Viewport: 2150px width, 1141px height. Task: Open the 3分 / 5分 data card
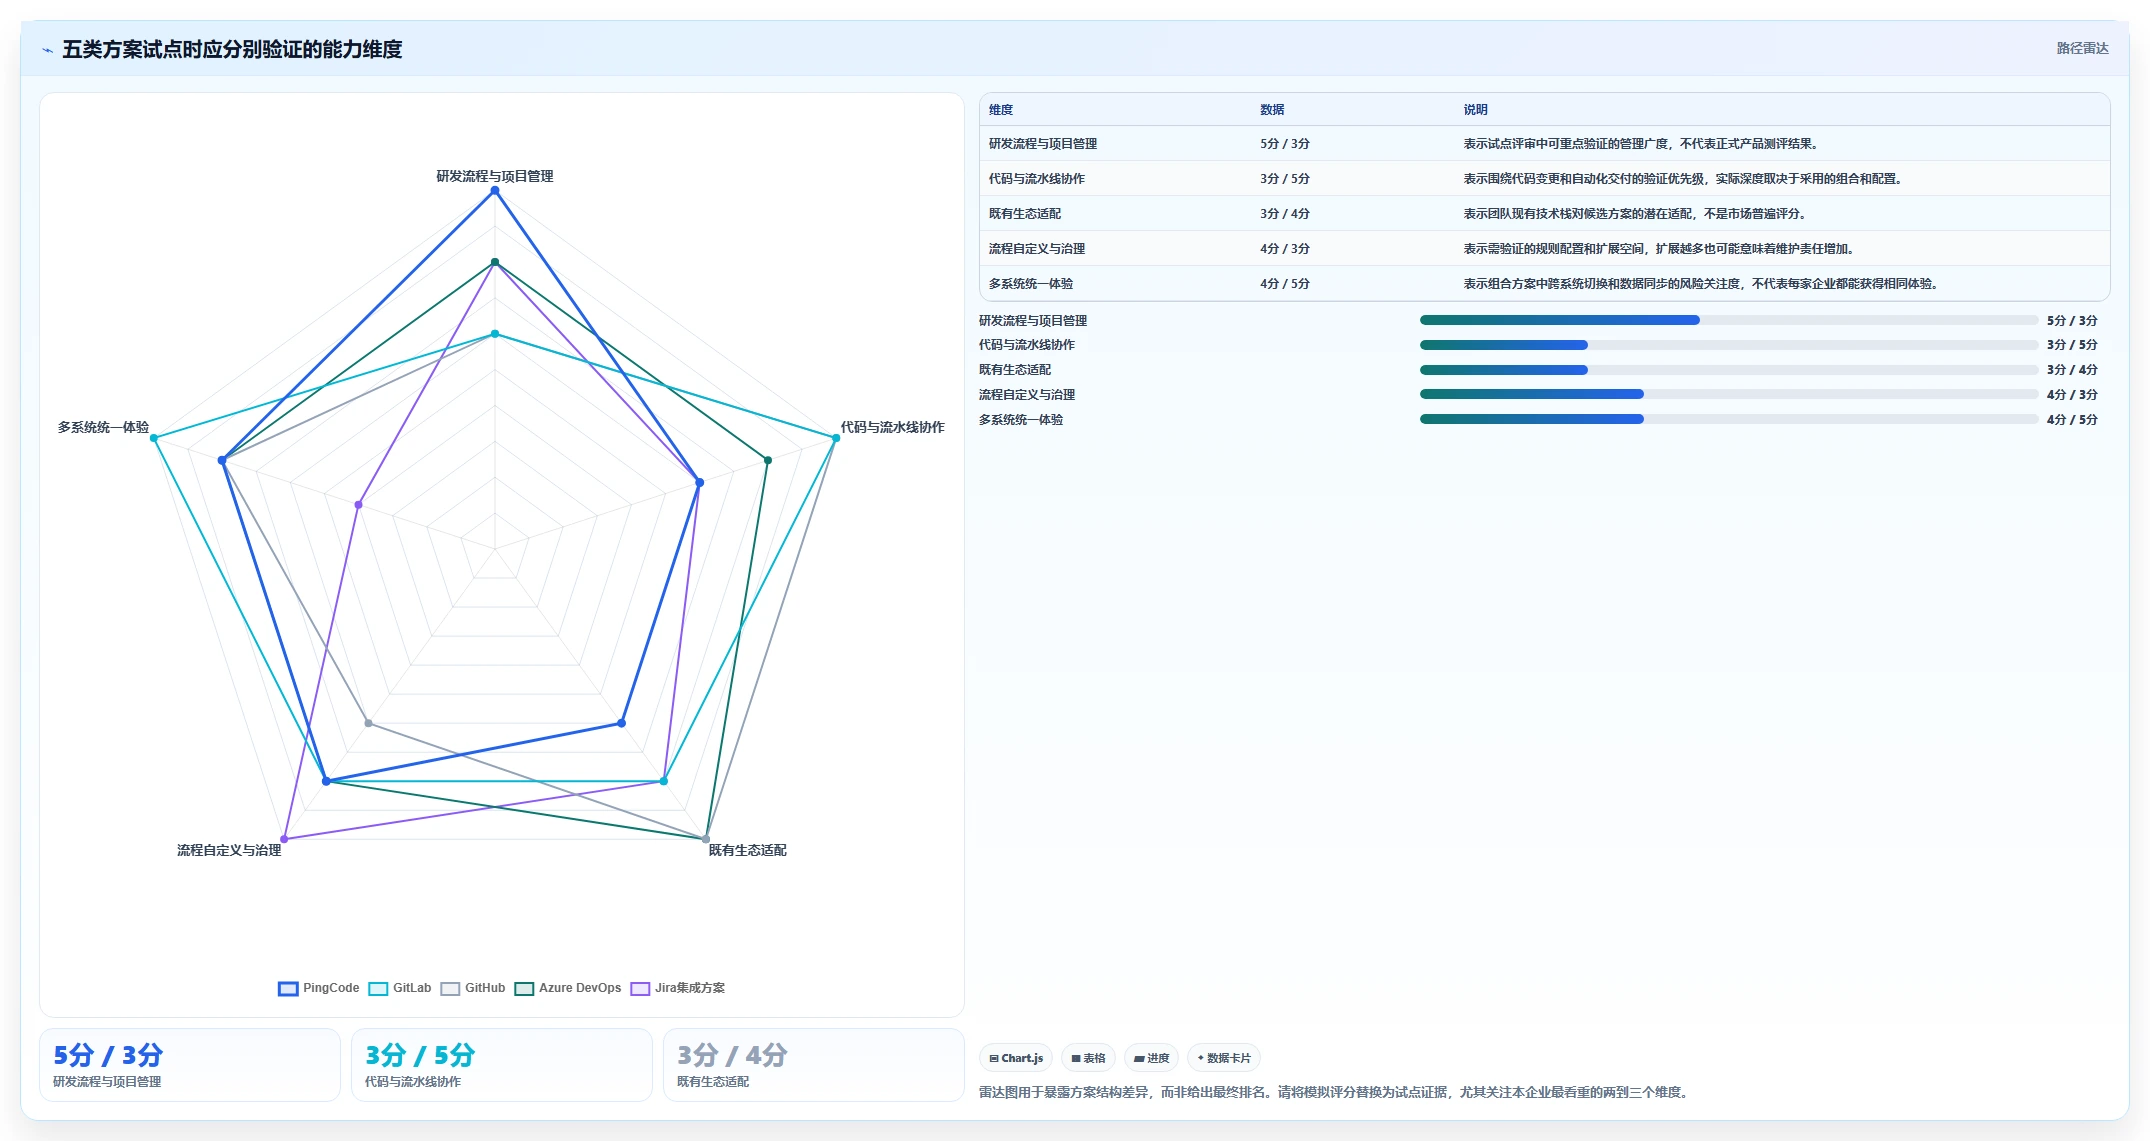click(502, 1065)
